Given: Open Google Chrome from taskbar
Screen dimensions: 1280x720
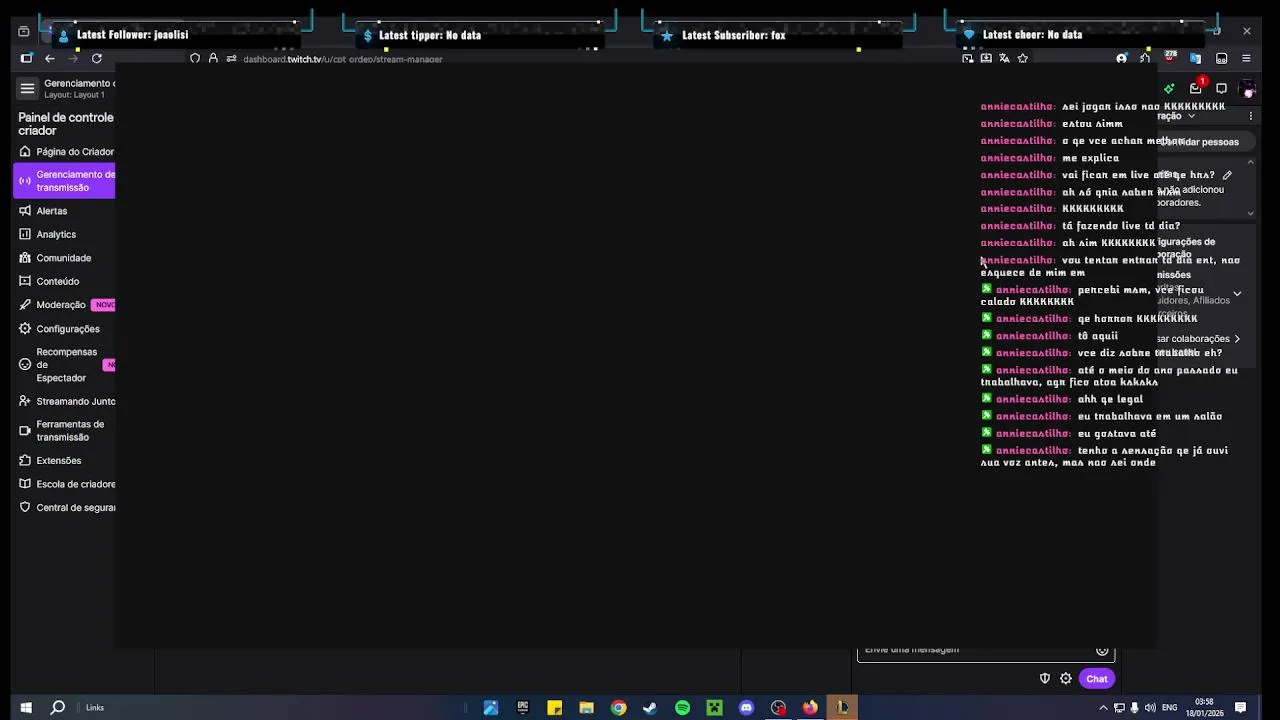Looking at the screenshot, I should 619,707.
